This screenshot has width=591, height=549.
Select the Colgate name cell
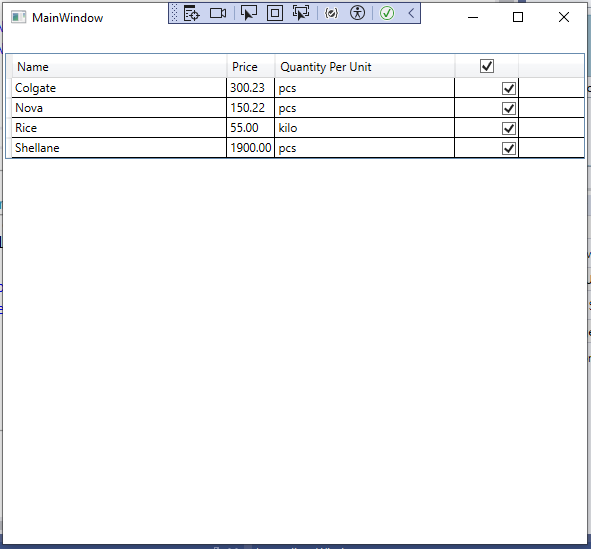(x=119, y=88)
